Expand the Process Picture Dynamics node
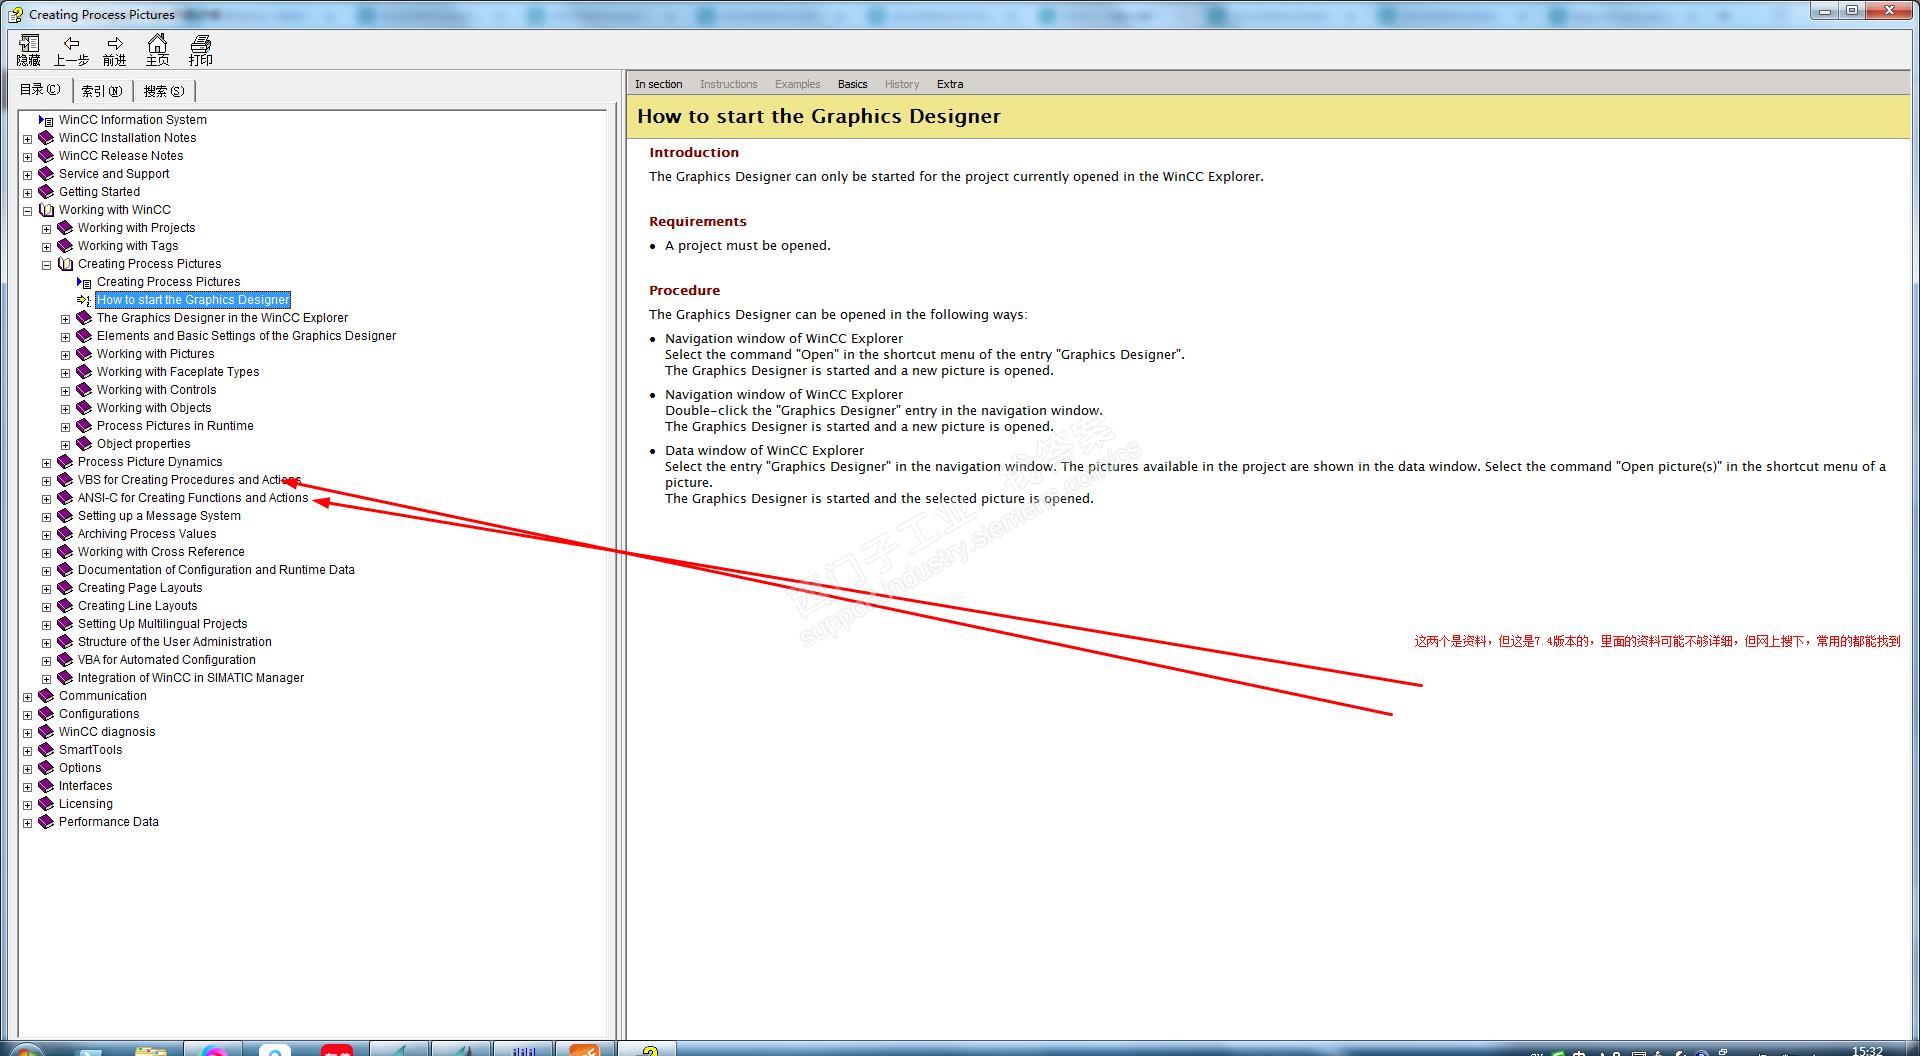The width and height of the screenshot is (1920, 1056). (x=47, y=463)
